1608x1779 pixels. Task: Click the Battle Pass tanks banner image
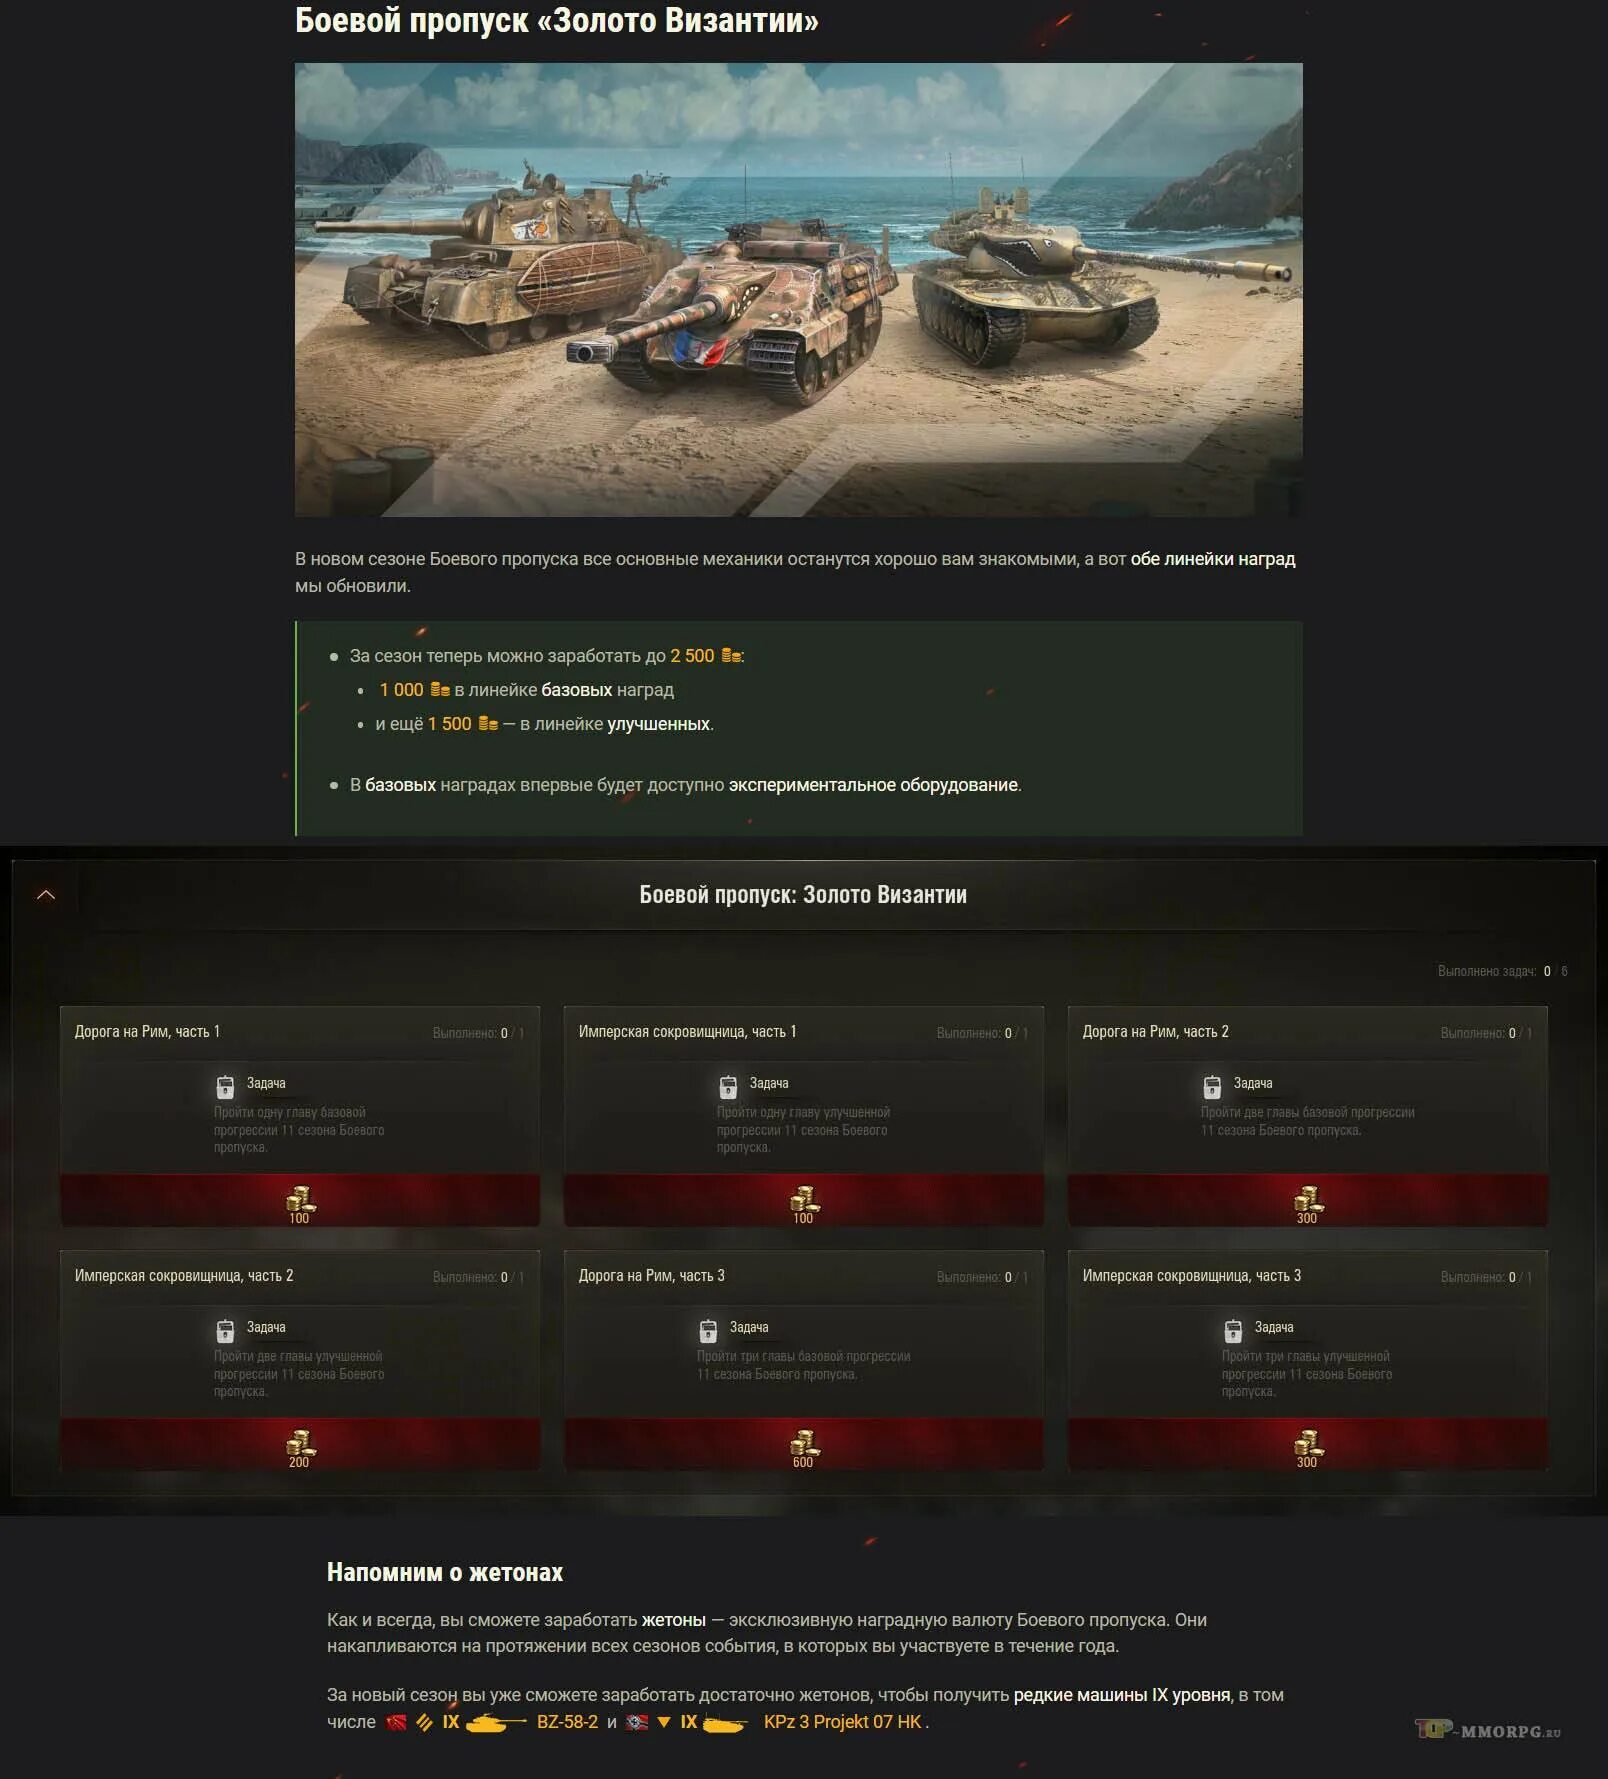coord(798,290)
